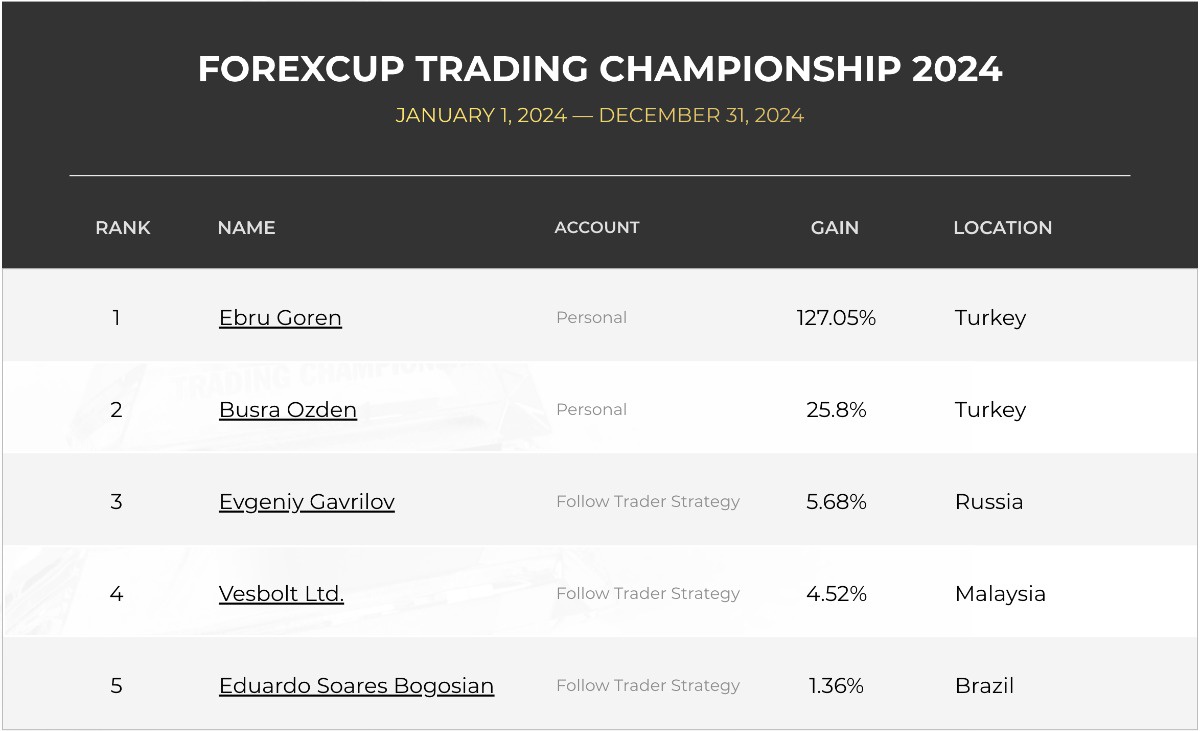Click Personal account type in rank 1 row
The height and width of the screenshot is (731, 1200).
point(591,318)
